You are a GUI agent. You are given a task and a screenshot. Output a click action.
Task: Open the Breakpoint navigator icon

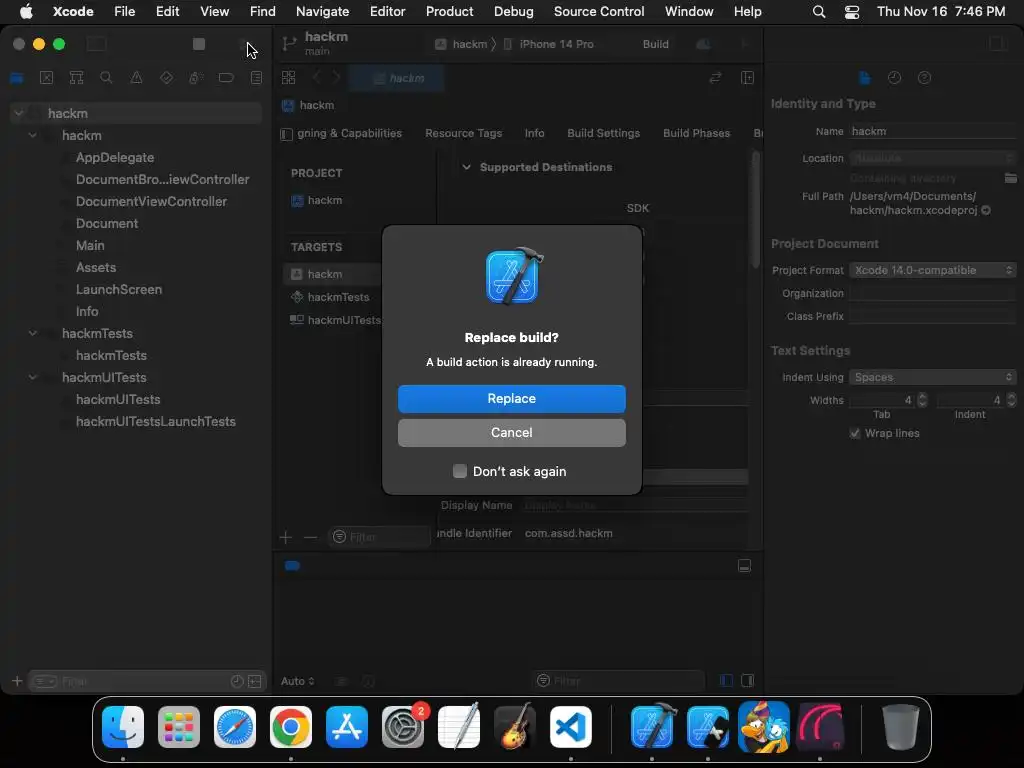click(x=226, y=78)
